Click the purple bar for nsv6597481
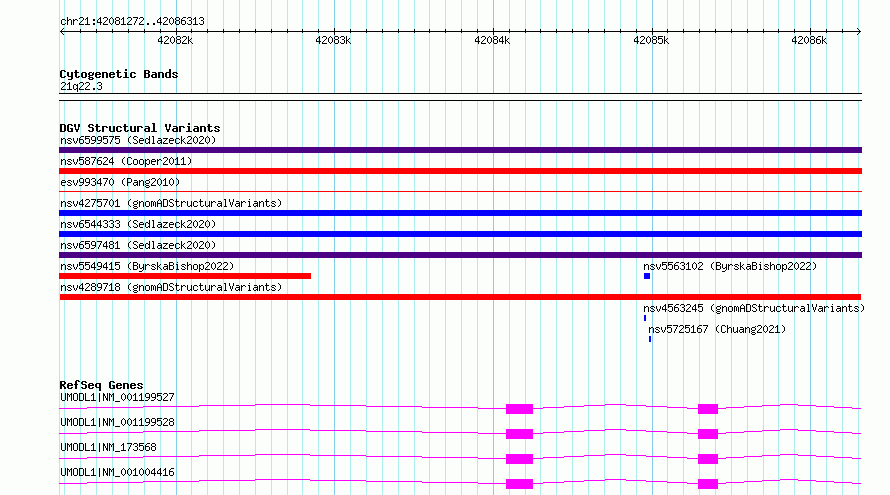The width and height of the screenshot is (890, 495). click(460, 255)
